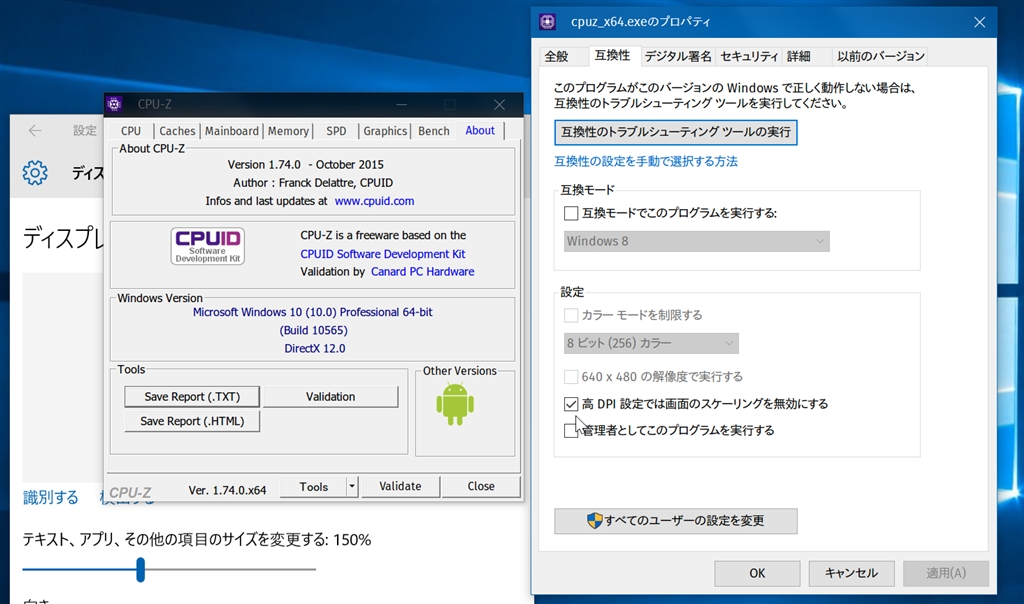Image resolution: width=1024 pixels, height=604 pixels.
Task: Click the back arrow in Settings window
Action: (x=35, y=131)
